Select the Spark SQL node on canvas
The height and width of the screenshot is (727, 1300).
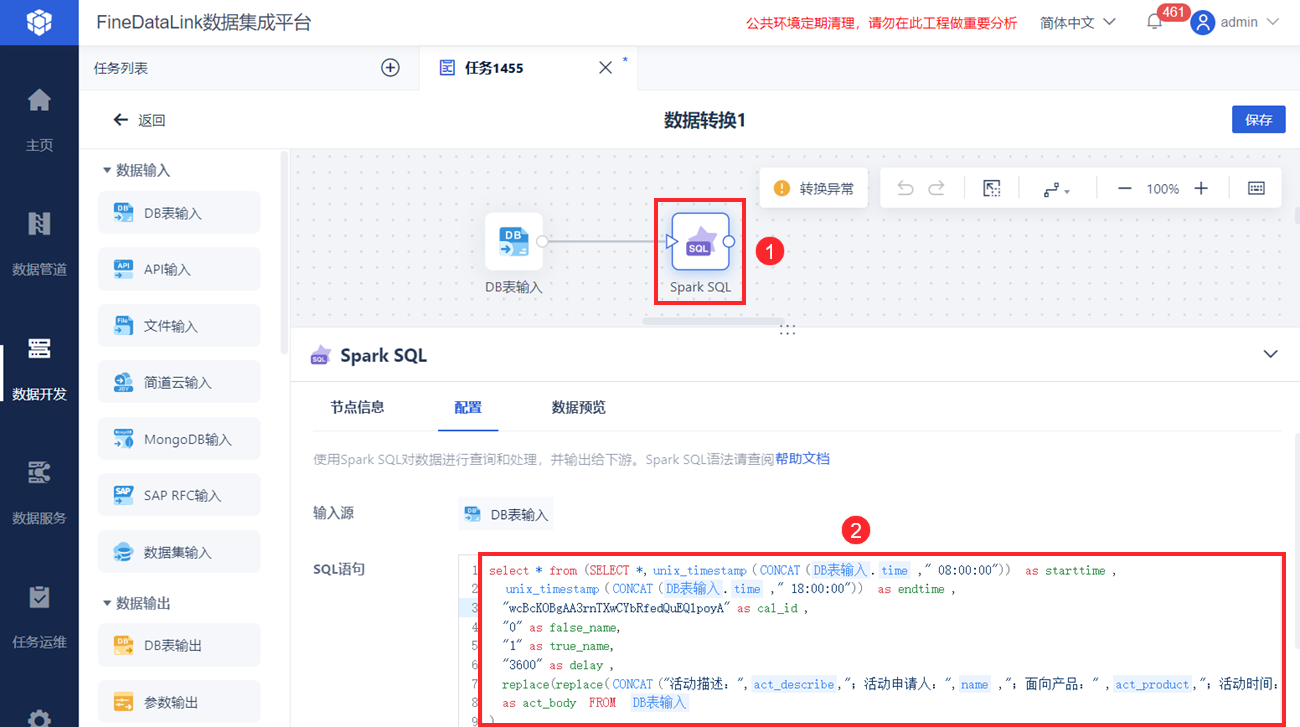[700, 241]
